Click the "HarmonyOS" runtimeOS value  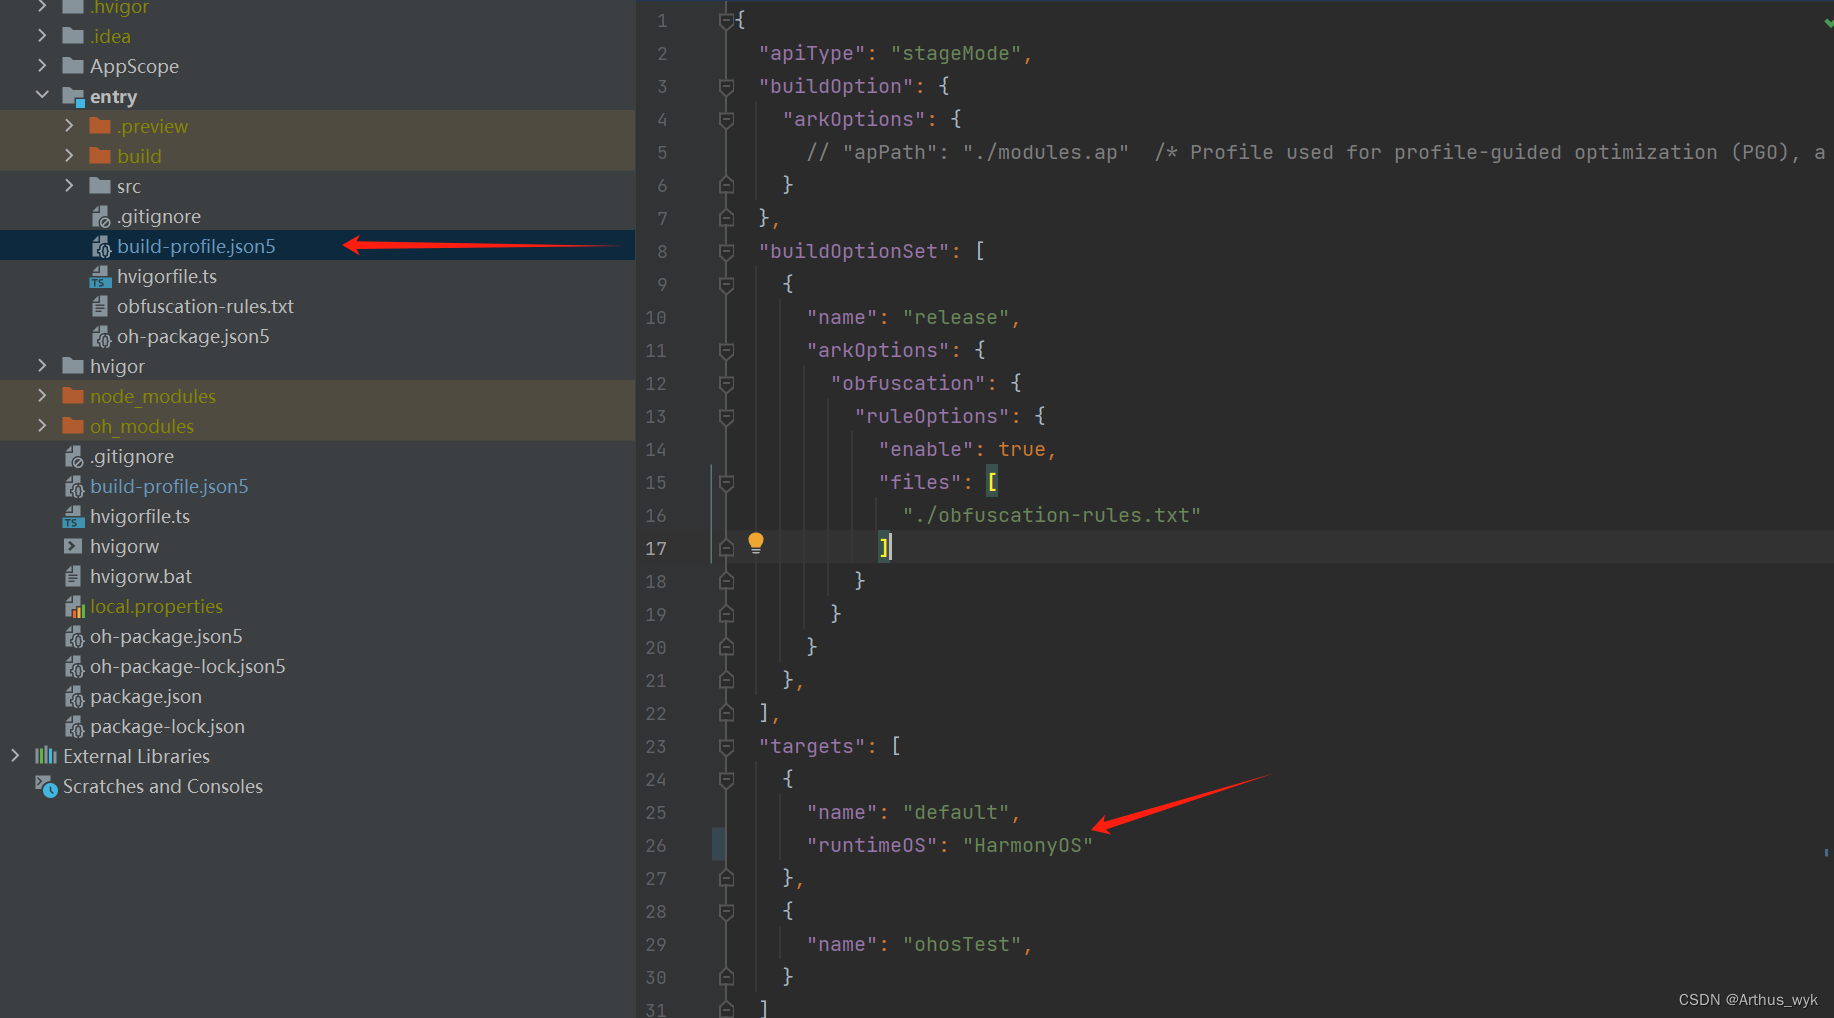point(1028,846)
